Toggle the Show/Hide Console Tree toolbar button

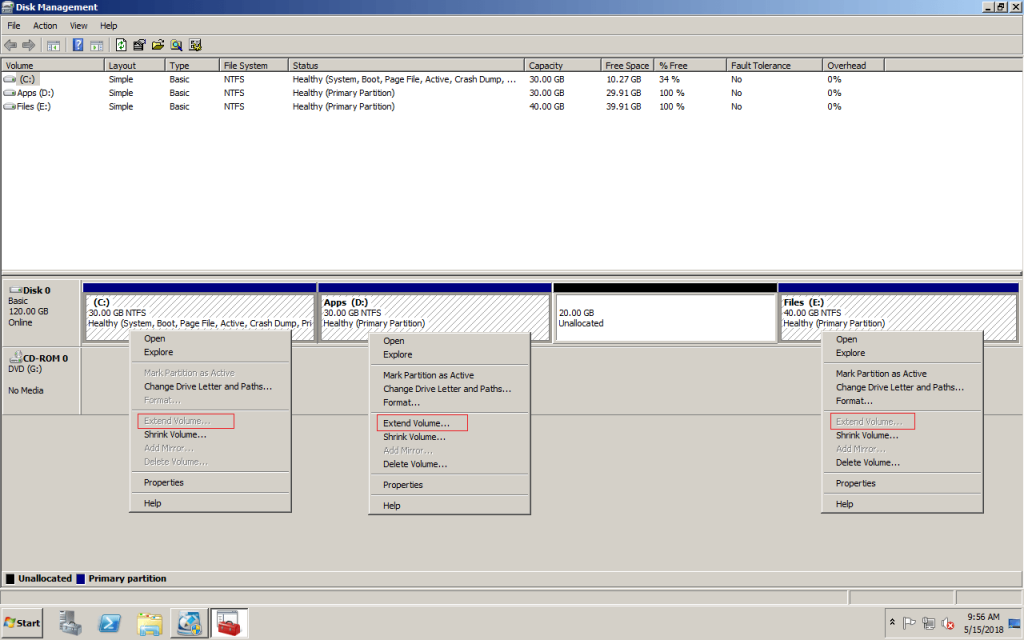[52, 44]
